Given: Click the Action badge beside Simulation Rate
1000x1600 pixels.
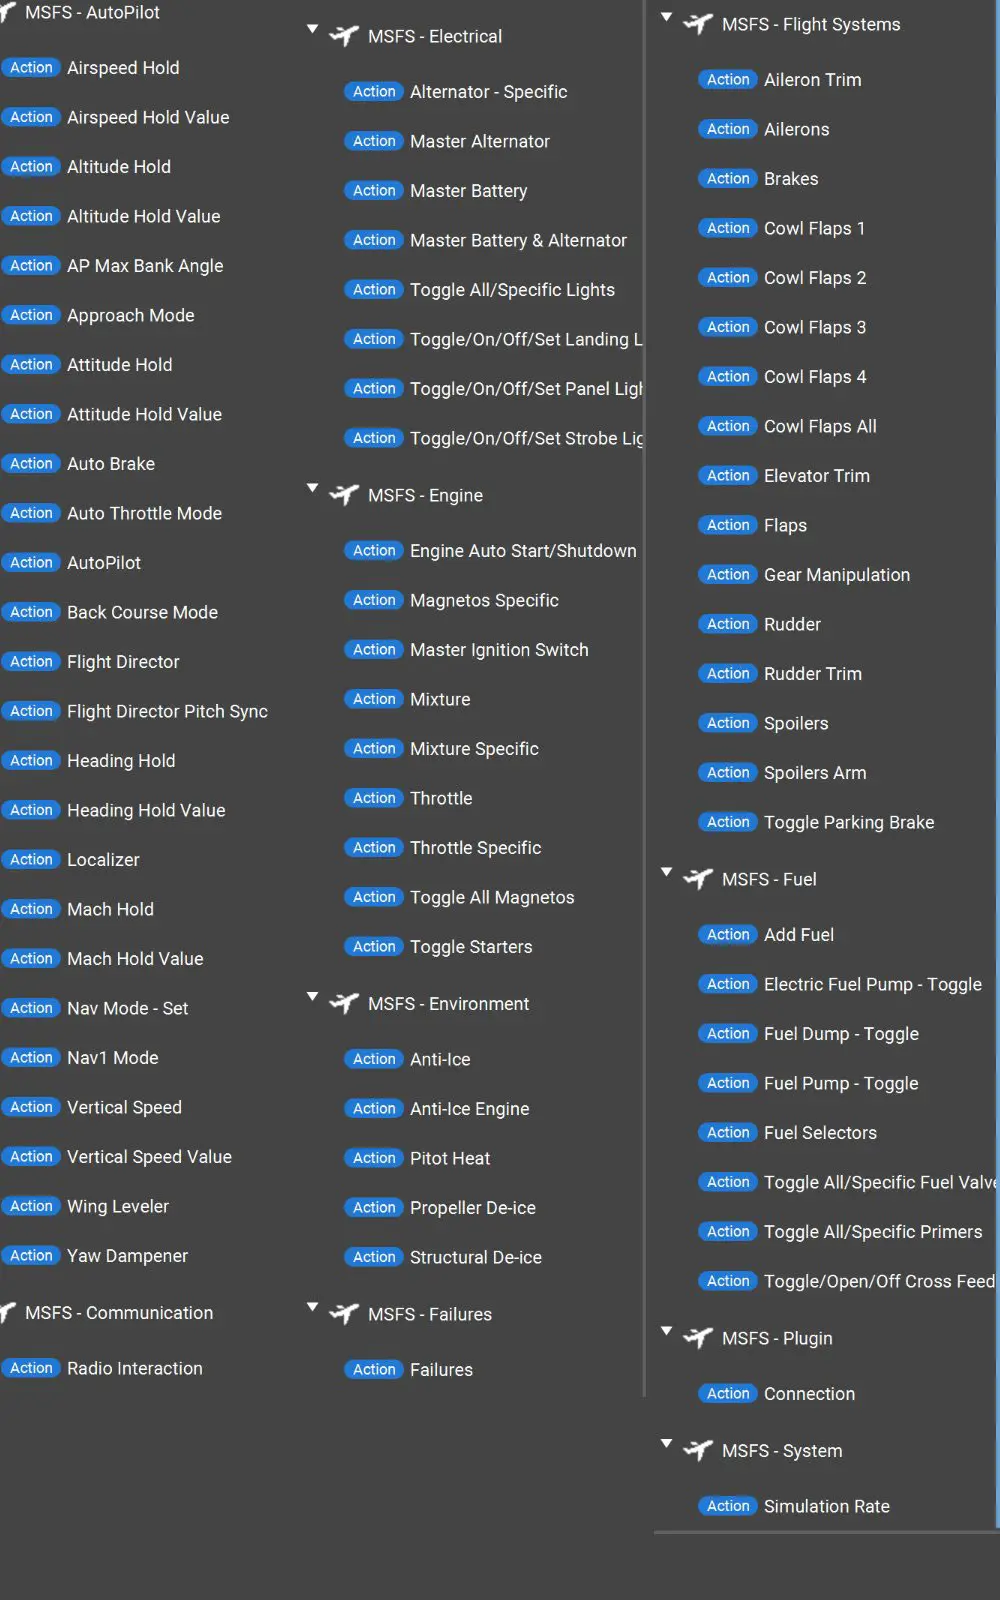Looking at the screenshot, I should (728, 1506).
